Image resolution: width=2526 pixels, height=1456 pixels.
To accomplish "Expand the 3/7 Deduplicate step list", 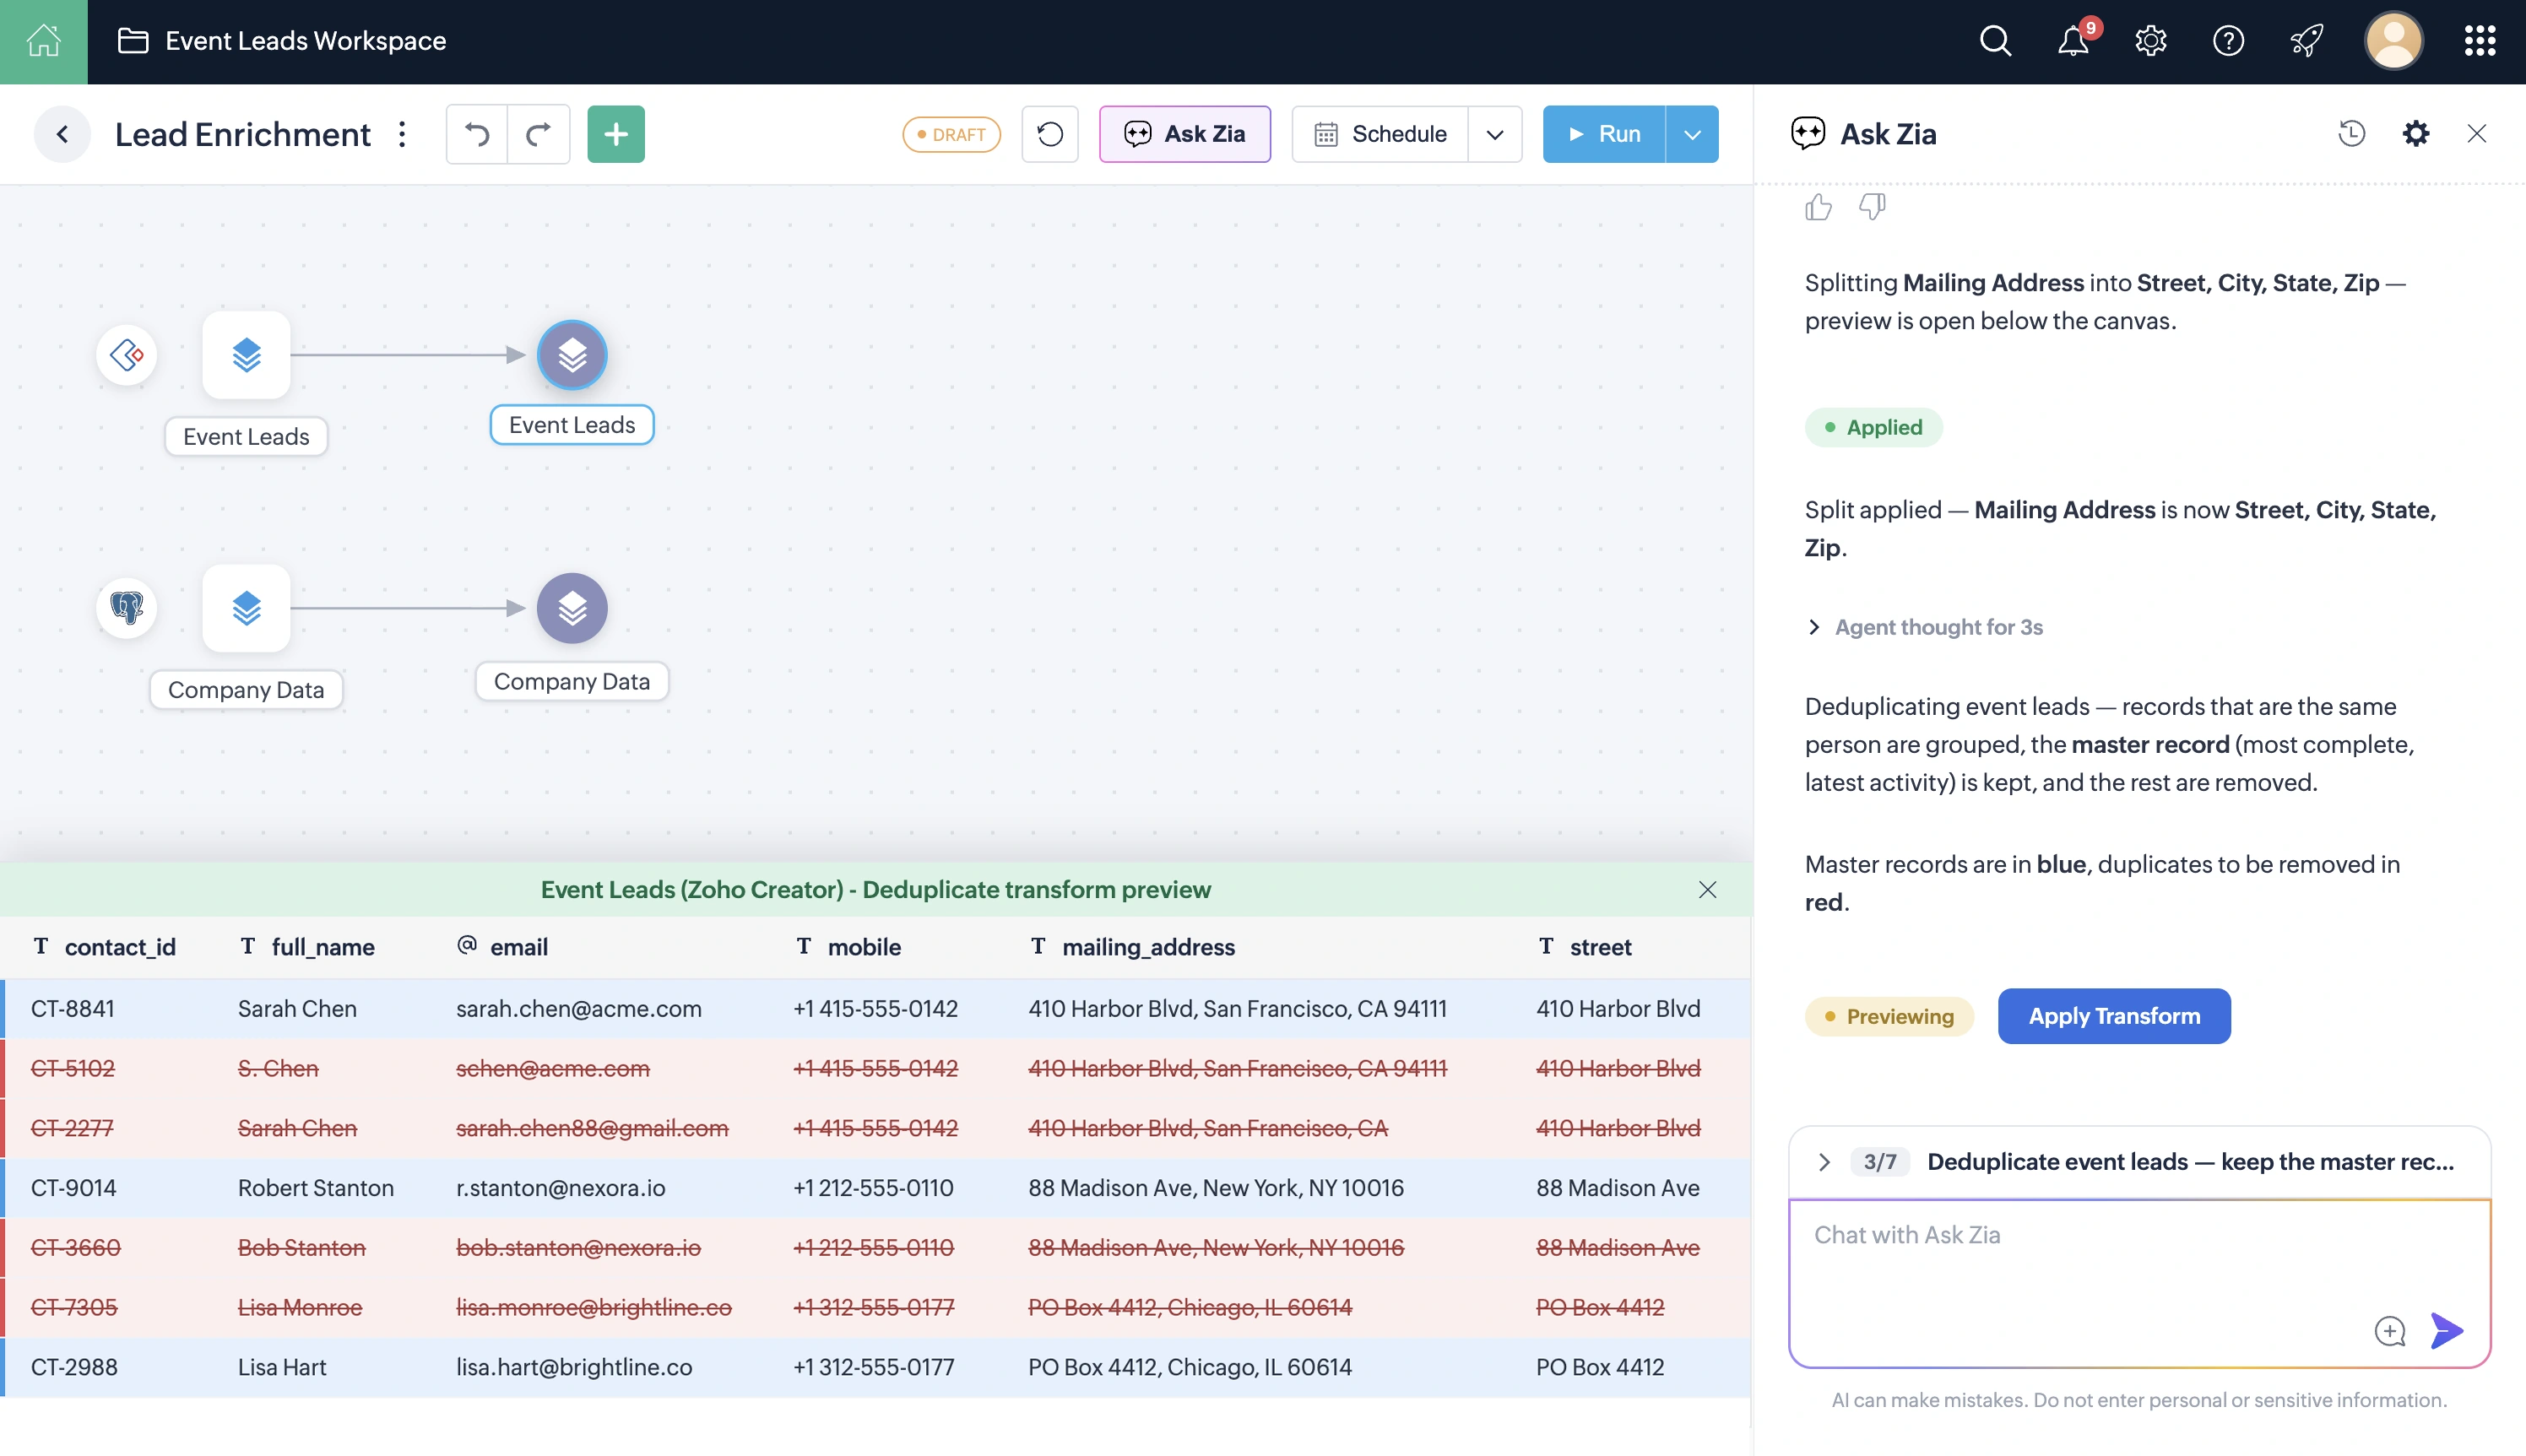I will coord(1824,1162).
